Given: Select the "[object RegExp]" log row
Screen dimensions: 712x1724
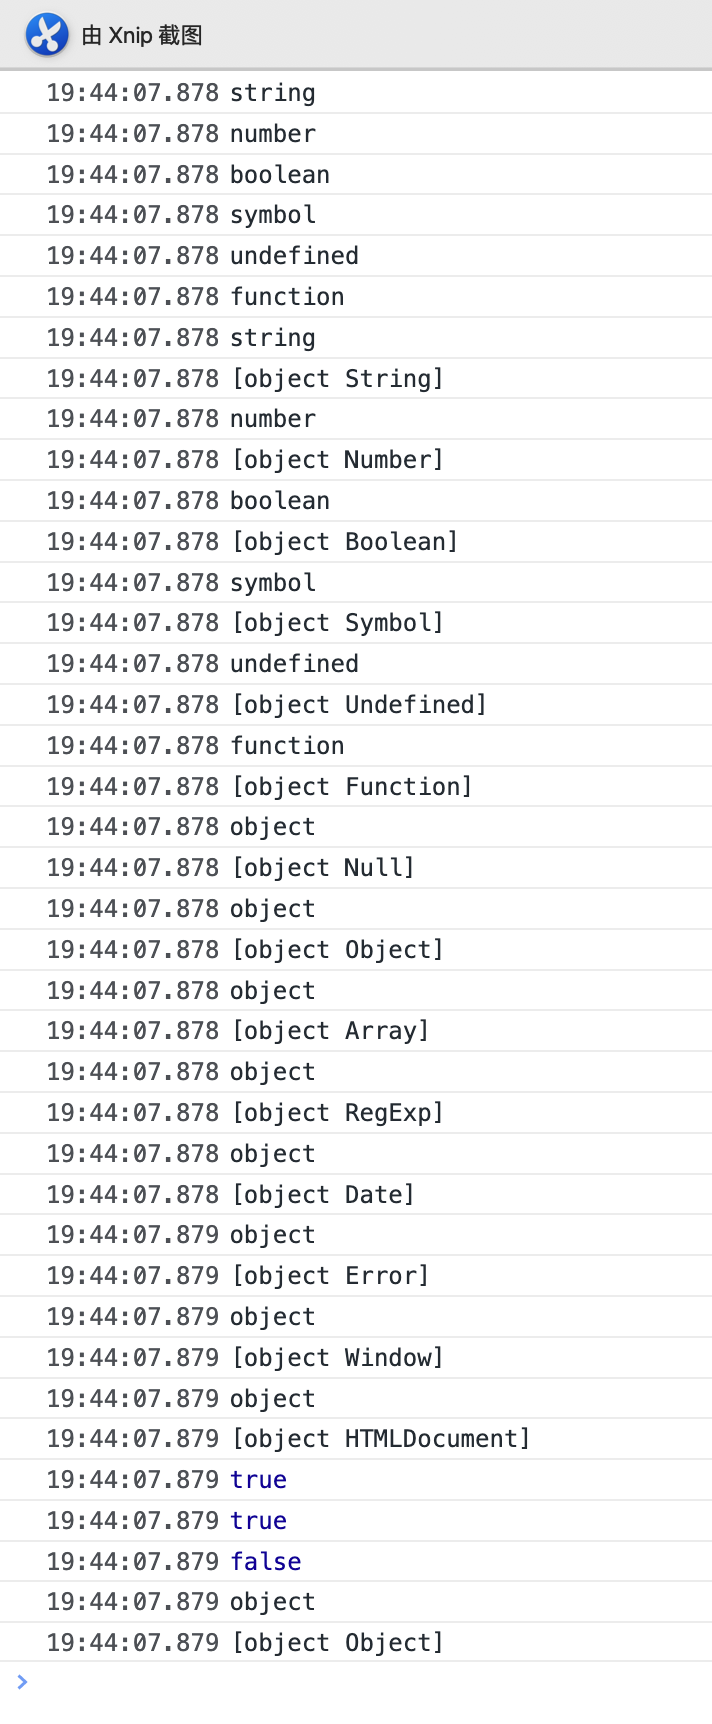Looking at the screenshot, I should pos(337,1113).
